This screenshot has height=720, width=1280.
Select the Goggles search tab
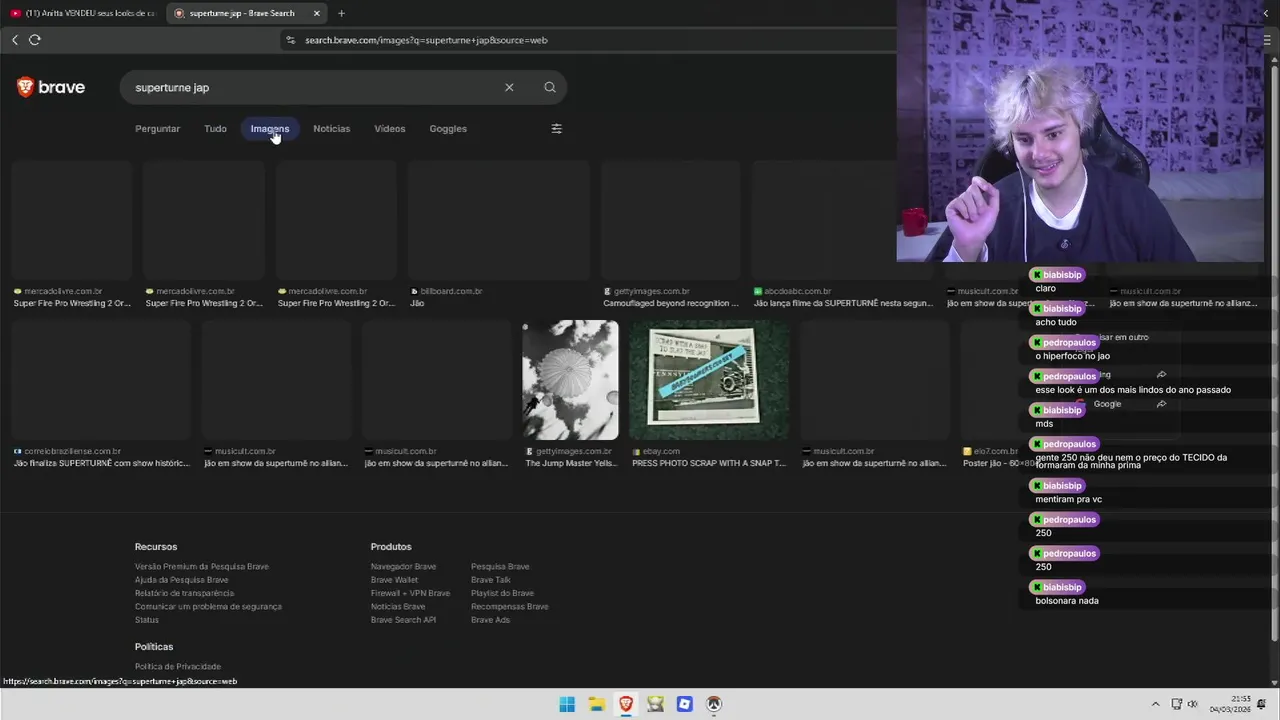pos(448,128)
